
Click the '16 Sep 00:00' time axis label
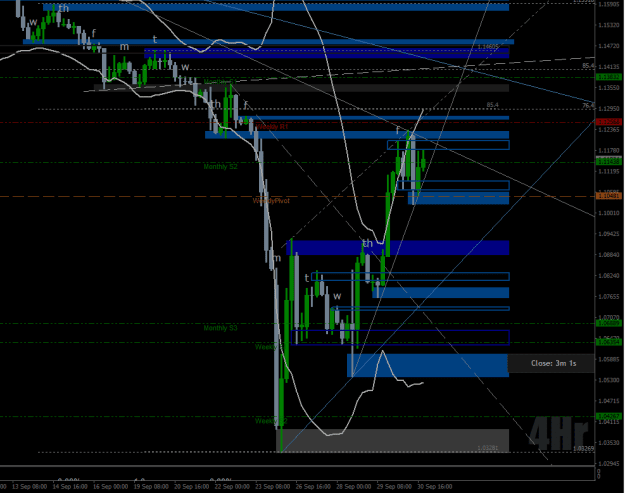[110, 487]
